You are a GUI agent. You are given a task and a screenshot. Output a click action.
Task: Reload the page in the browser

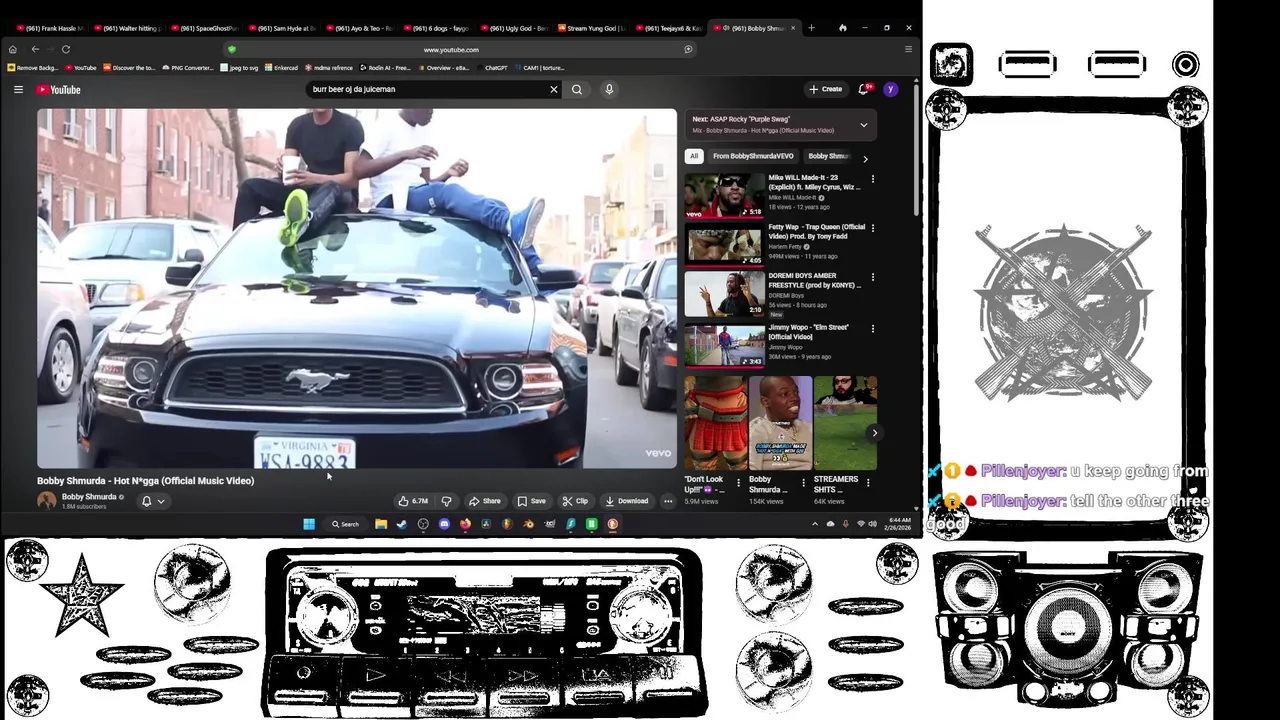(66, 49)
